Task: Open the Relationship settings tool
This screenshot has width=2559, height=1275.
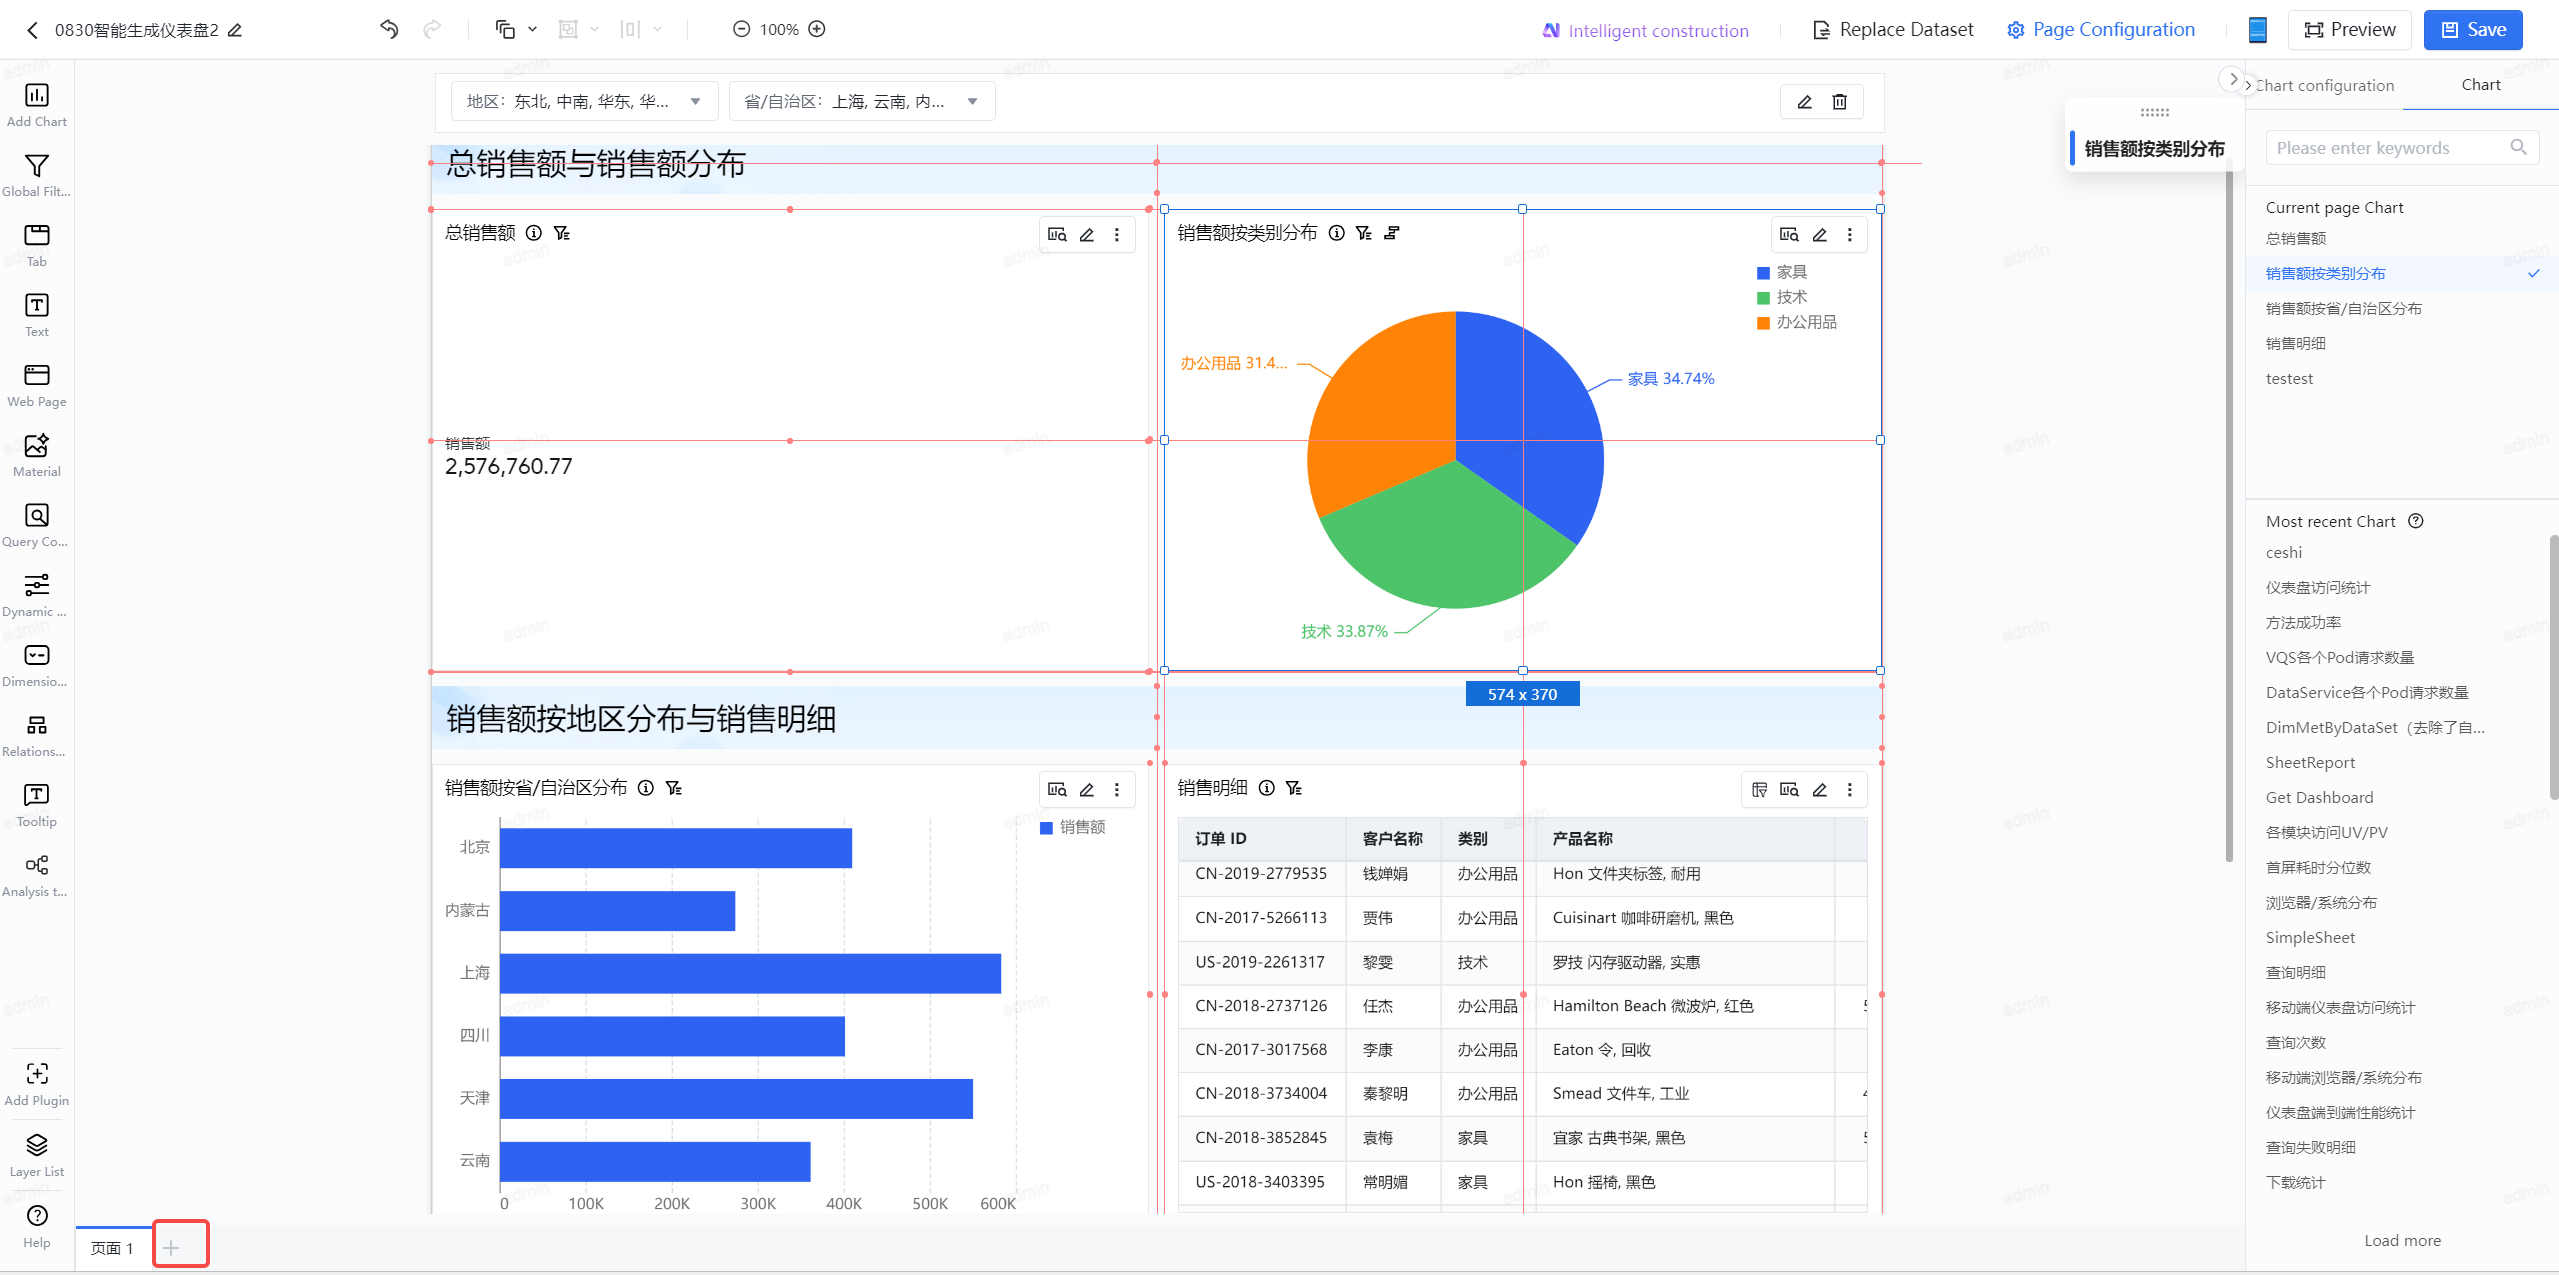Action: click(37, 735)
